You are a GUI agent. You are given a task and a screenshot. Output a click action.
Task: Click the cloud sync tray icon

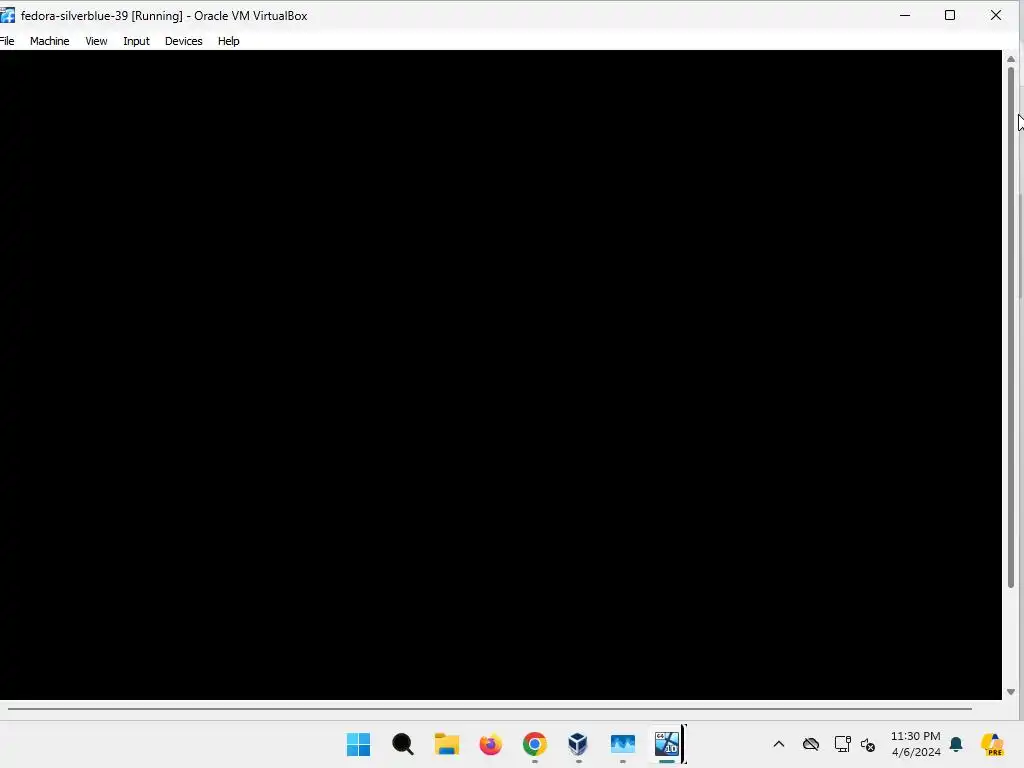(810, 744)
